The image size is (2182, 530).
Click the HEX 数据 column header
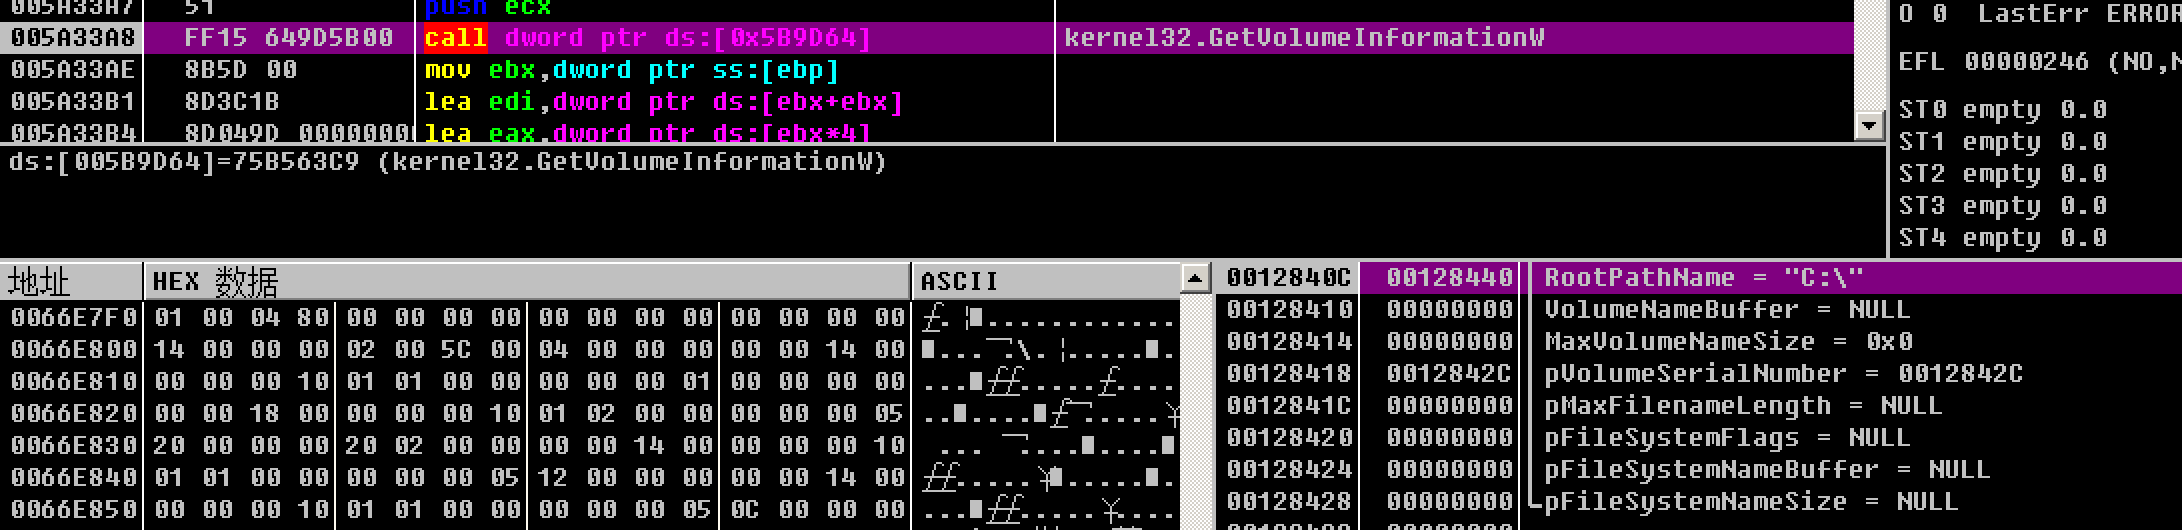(527, 282)
